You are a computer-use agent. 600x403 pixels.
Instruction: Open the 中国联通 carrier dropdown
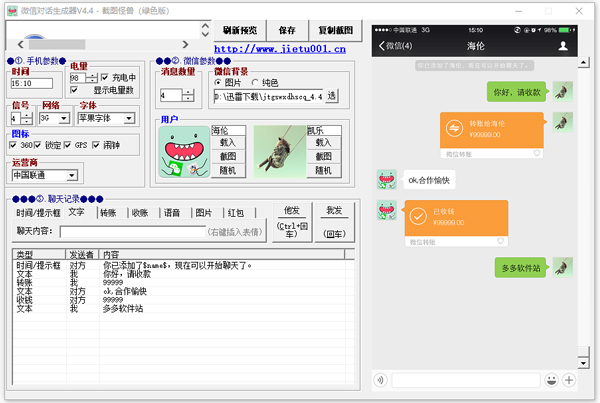click(x=72, y=175)
